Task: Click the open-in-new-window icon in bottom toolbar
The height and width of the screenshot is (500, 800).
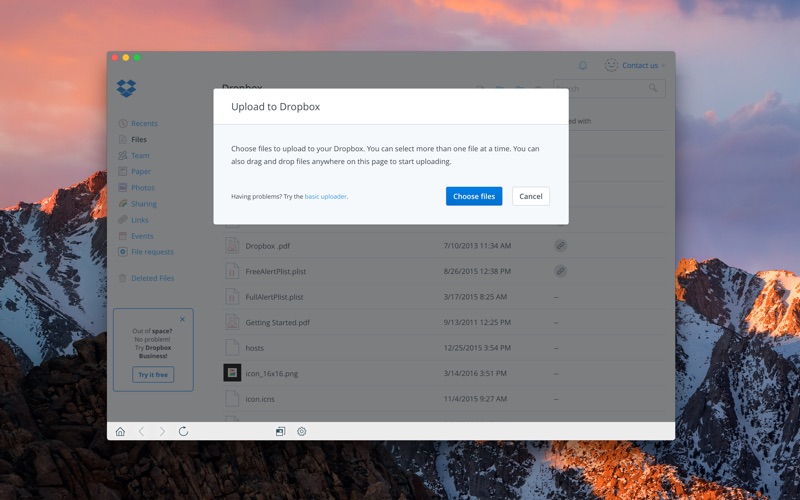Action: (281, 432)
